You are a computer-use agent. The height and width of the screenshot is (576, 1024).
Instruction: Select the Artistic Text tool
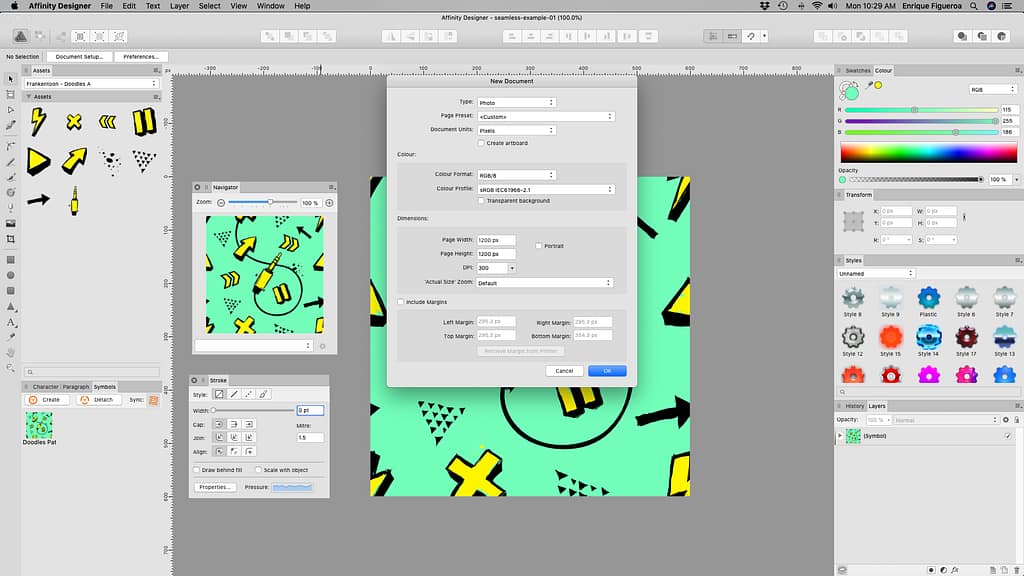pyautogui.click(x=10, y=322)
